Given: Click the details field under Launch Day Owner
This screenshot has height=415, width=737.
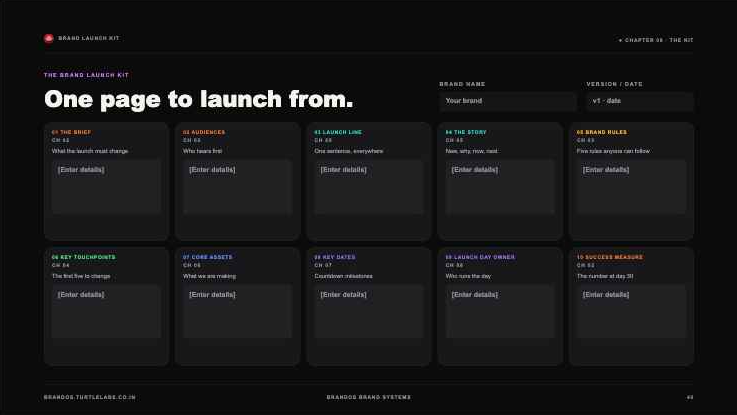Looking at the screenshot, I should (x=500, y=312).
